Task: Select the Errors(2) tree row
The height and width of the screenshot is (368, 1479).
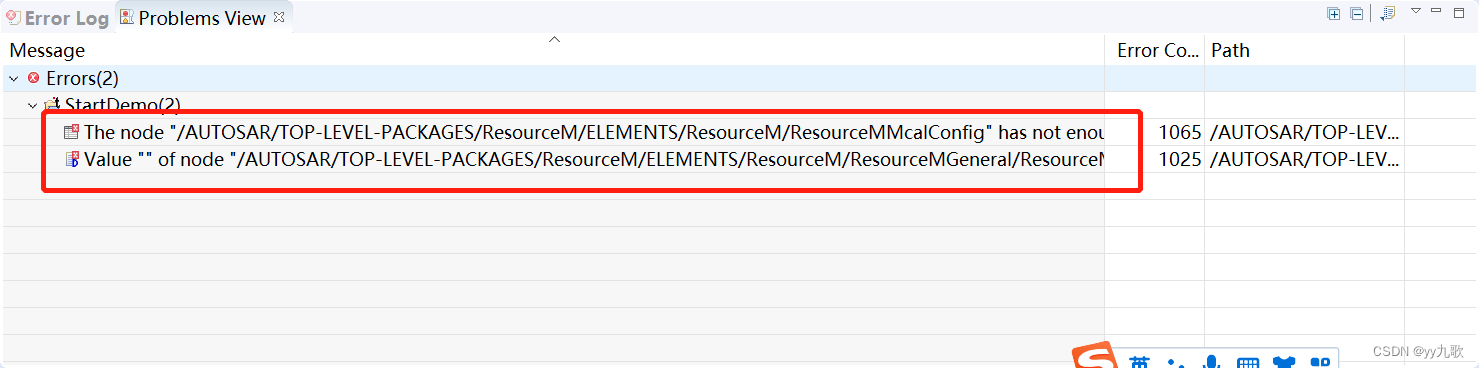Action: pos(739,78)
